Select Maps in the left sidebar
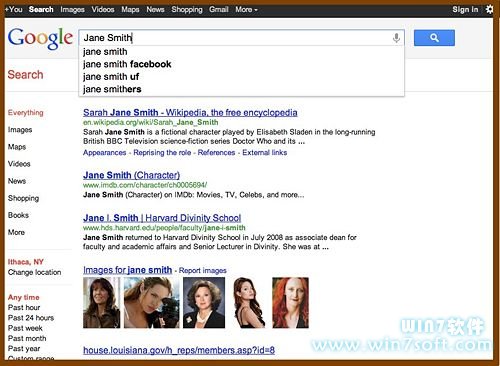Viewport: 500px width, 366px height. click(x=17, y=147)
